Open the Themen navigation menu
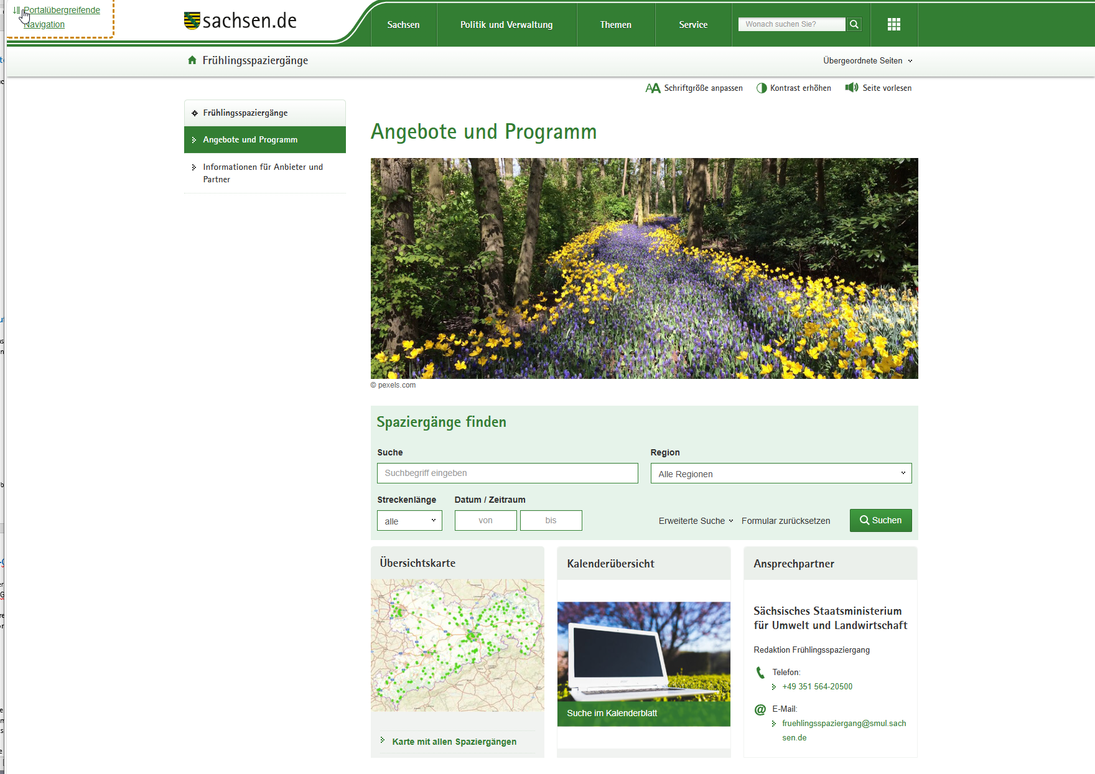Viewport: 1095px width, 774px height. 615,25
